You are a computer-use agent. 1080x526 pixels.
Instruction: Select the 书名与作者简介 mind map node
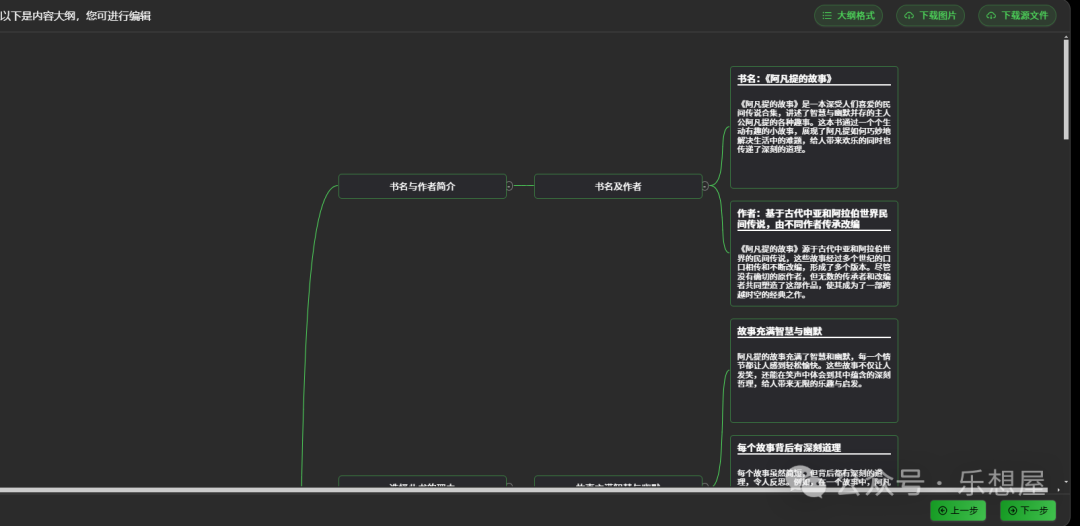tap(422, 186)
